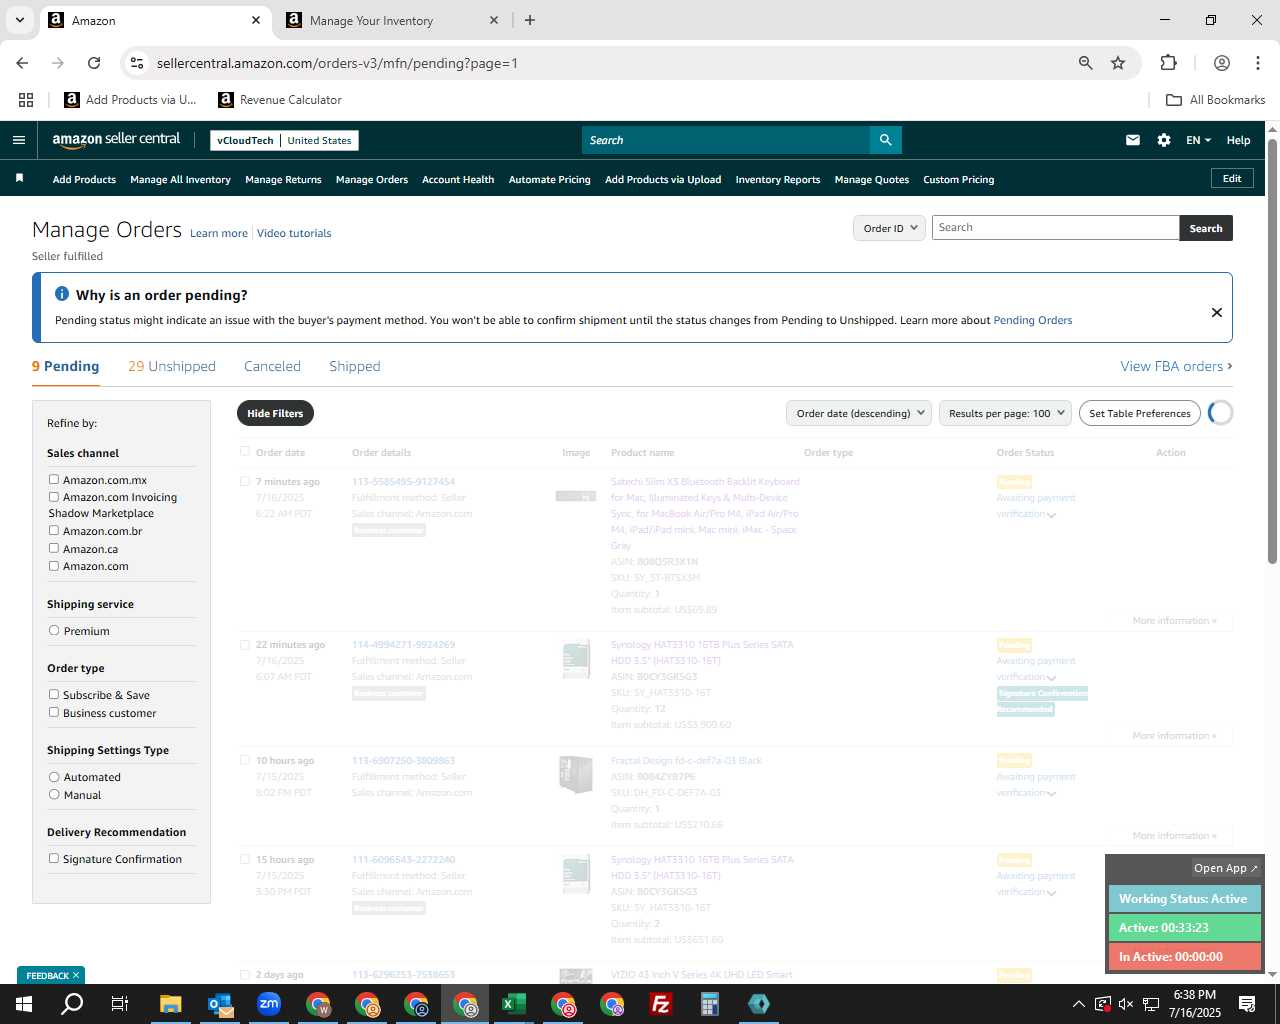Image resolution: width=1280 pixels, height=1024 pixels.
Task: Click the Edit button in the nav bar
Action: pyautogui.click(x=1232, y=178)
